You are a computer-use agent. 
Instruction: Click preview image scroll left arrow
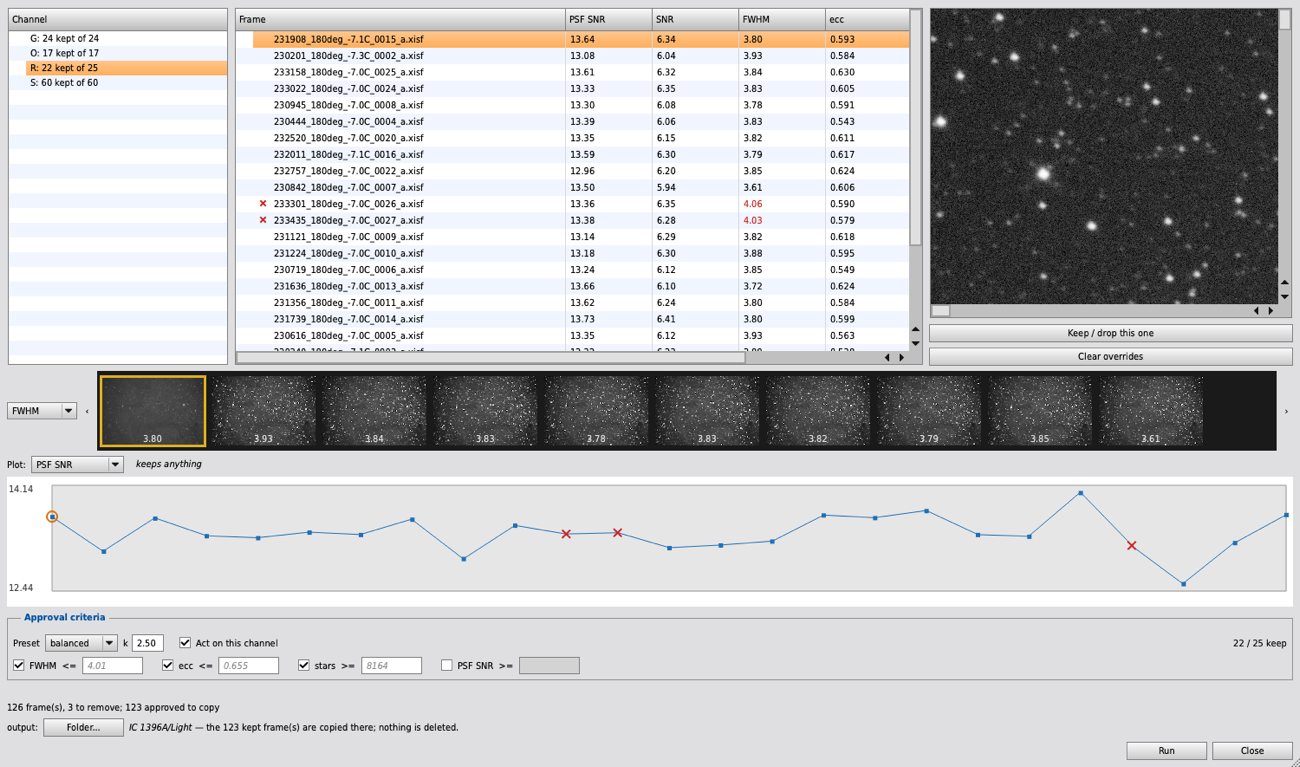[x=1257, y=311]
